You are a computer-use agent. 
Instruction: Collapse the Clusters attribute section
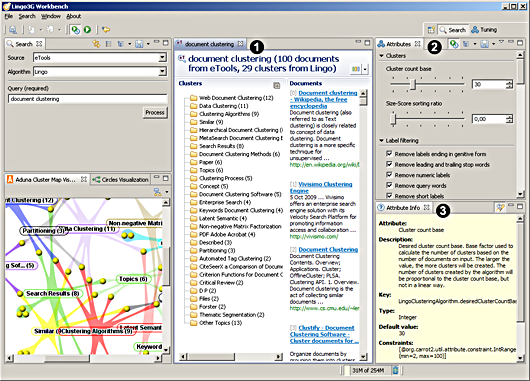tap(381, 56)
